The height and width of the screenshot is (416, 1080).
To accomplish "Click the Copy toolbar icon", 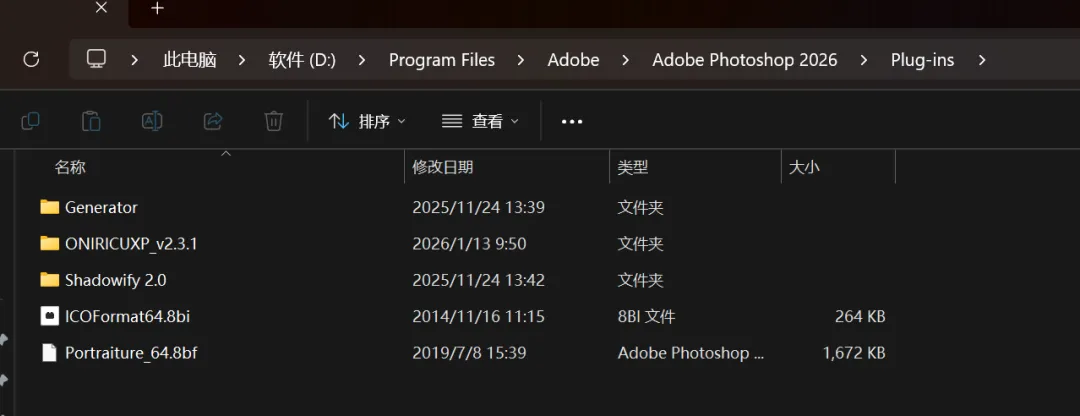I will click(30, 122).
